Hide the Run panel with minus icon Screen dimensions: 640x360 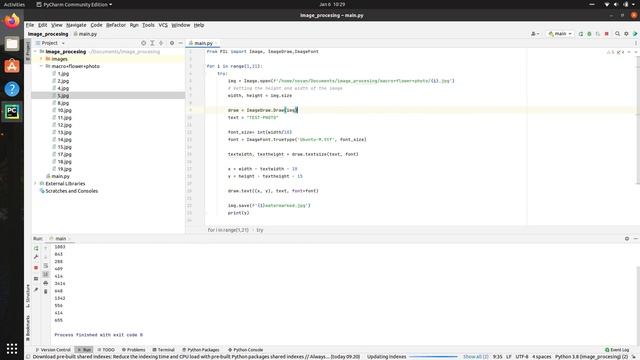pyautogui.click(x=636, y=238)
